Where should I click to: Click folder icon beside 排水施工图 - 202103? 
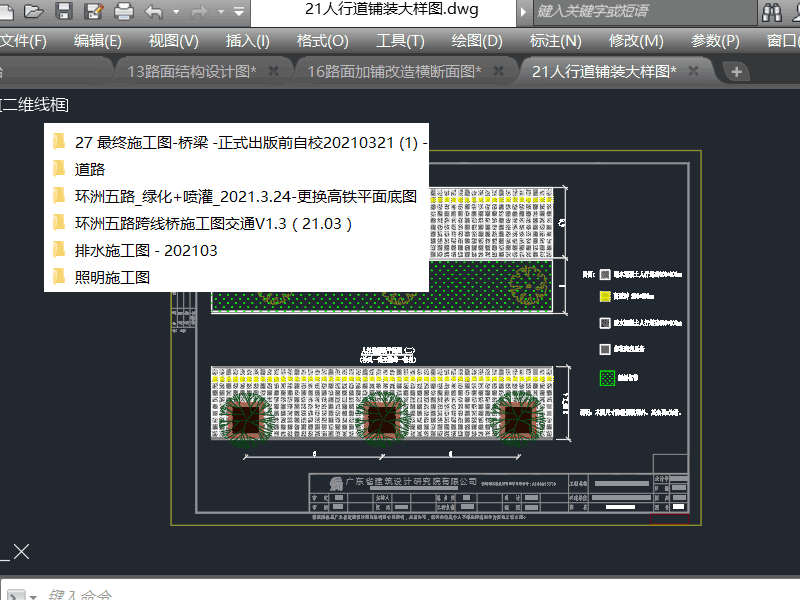click(x=59, y=249)
